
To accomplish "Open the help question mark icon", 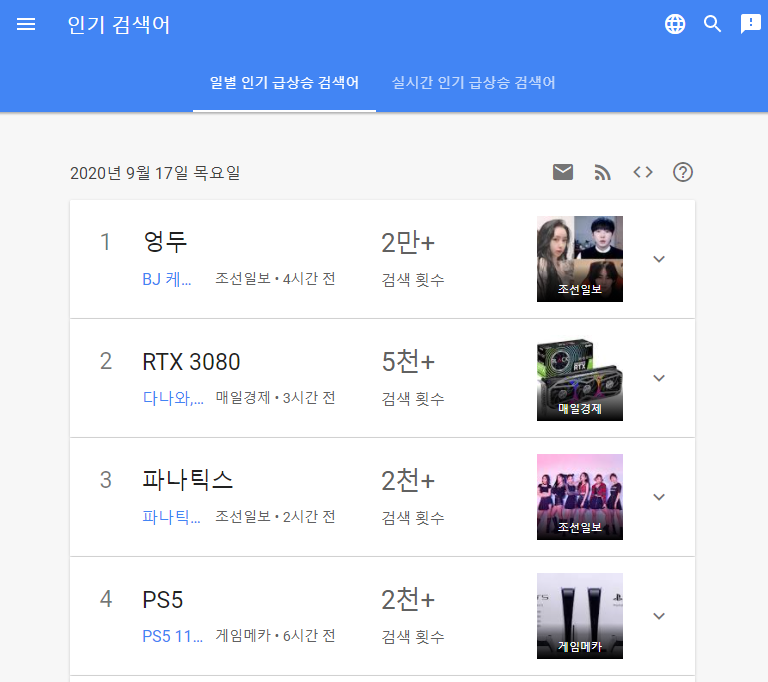I will pyautogui.click(x=683, y=172).
